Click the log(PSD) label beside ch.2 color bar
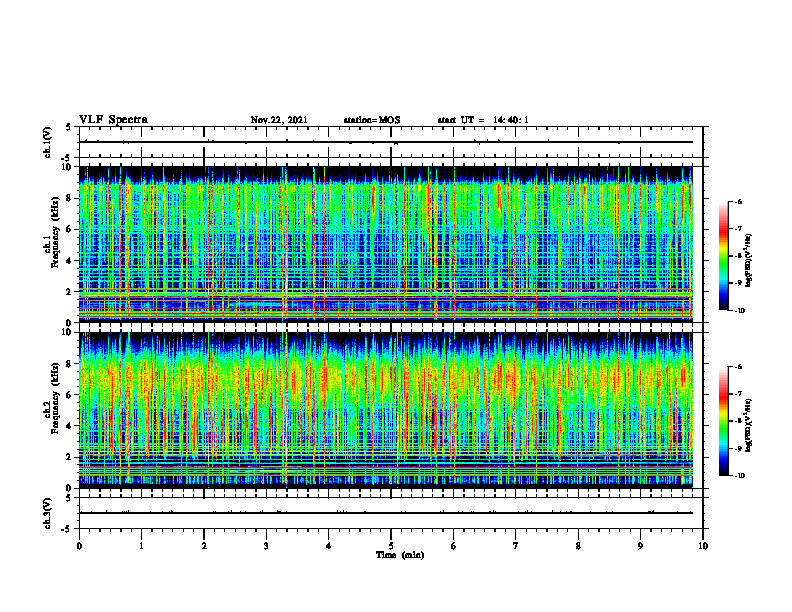The height and width of the screenshot is (612, 792). point(749,425)
